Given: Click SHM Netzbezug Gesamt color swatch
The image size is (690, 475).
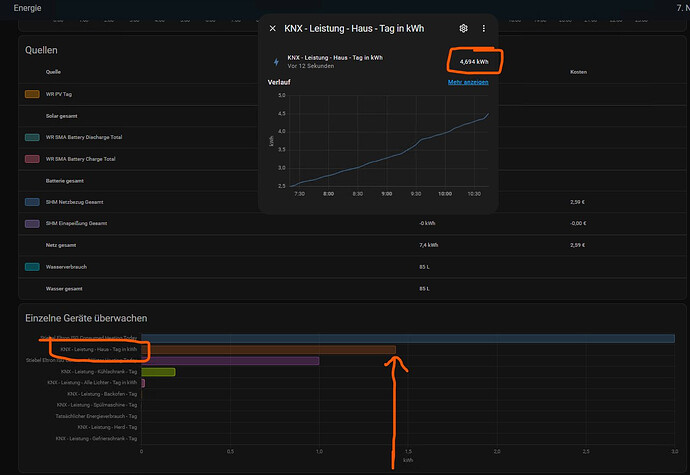Looking at the screenshot, I should coord(32,201).
